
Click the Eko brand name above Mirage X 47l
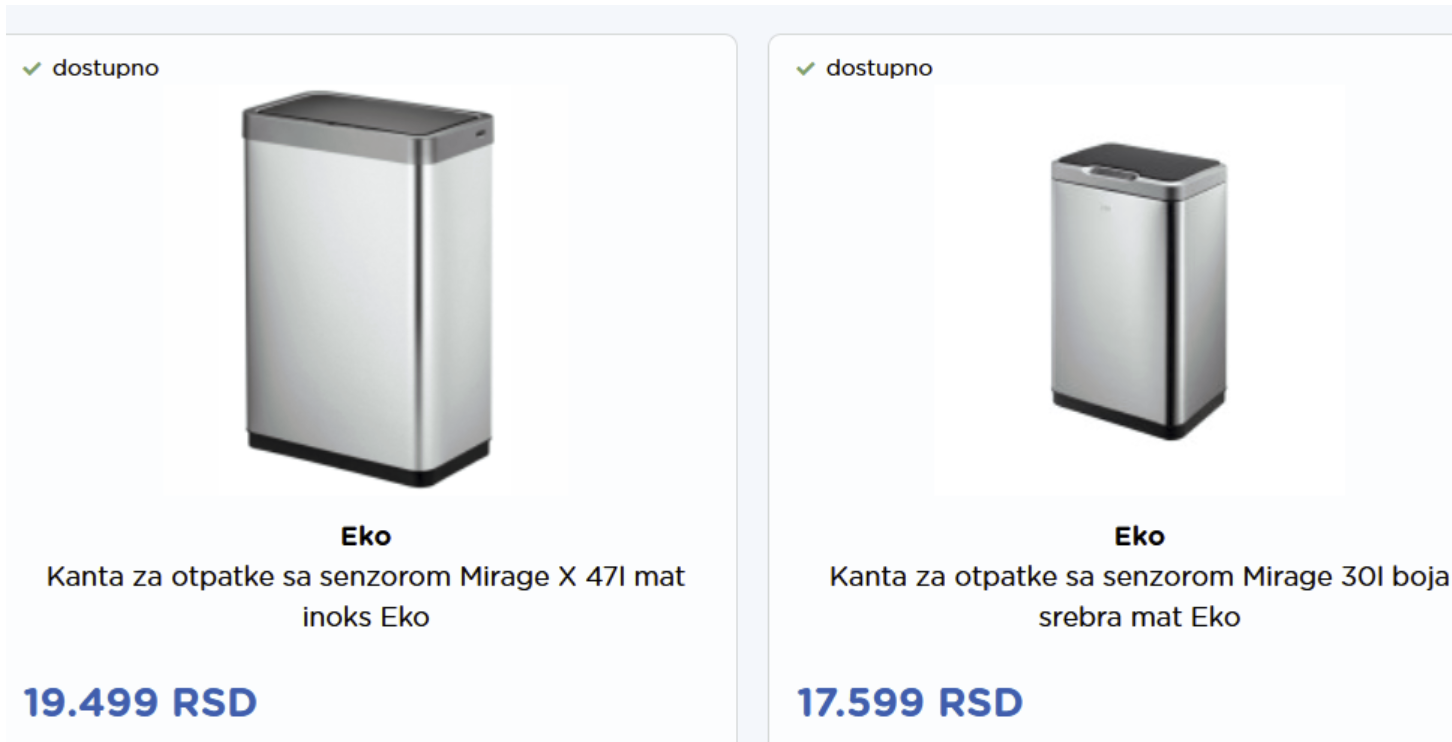tap(366, 536)
